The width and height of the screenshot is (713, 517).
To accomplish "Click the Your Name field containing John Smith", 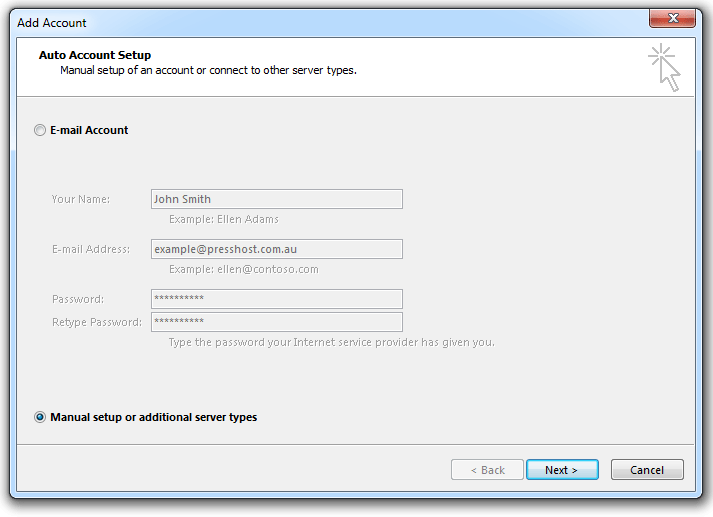I will (x=276, y=199).
